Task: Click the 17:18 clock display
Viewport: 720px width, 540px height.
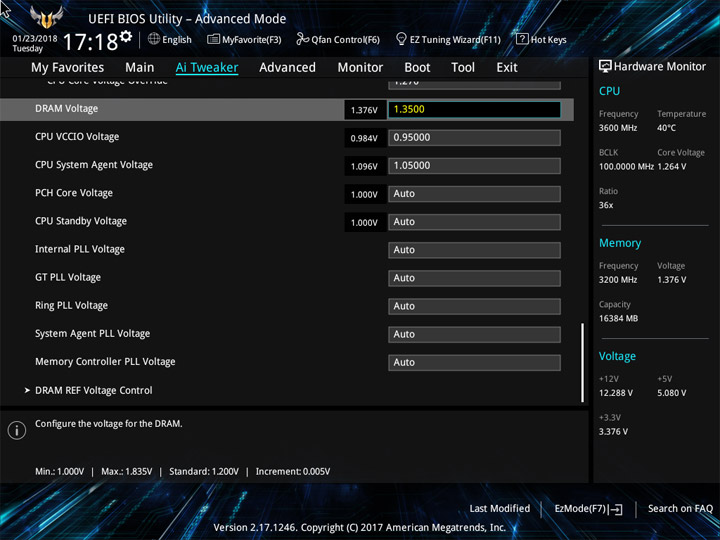Action: click(90, 42)
